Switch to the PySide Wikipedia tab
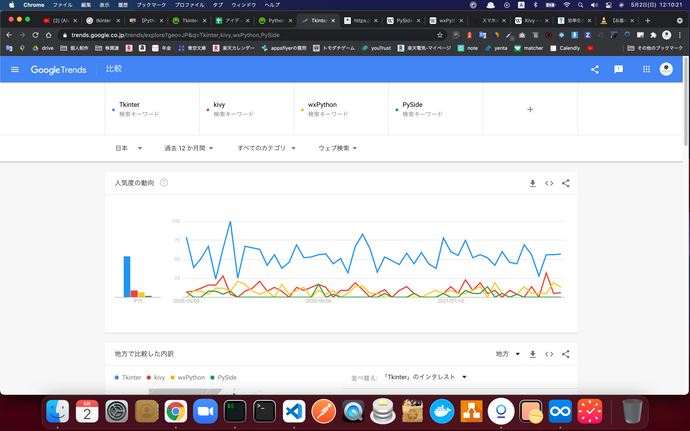This screenshot has height=431, width=690. pyautogui.click(x=404, y=20)
